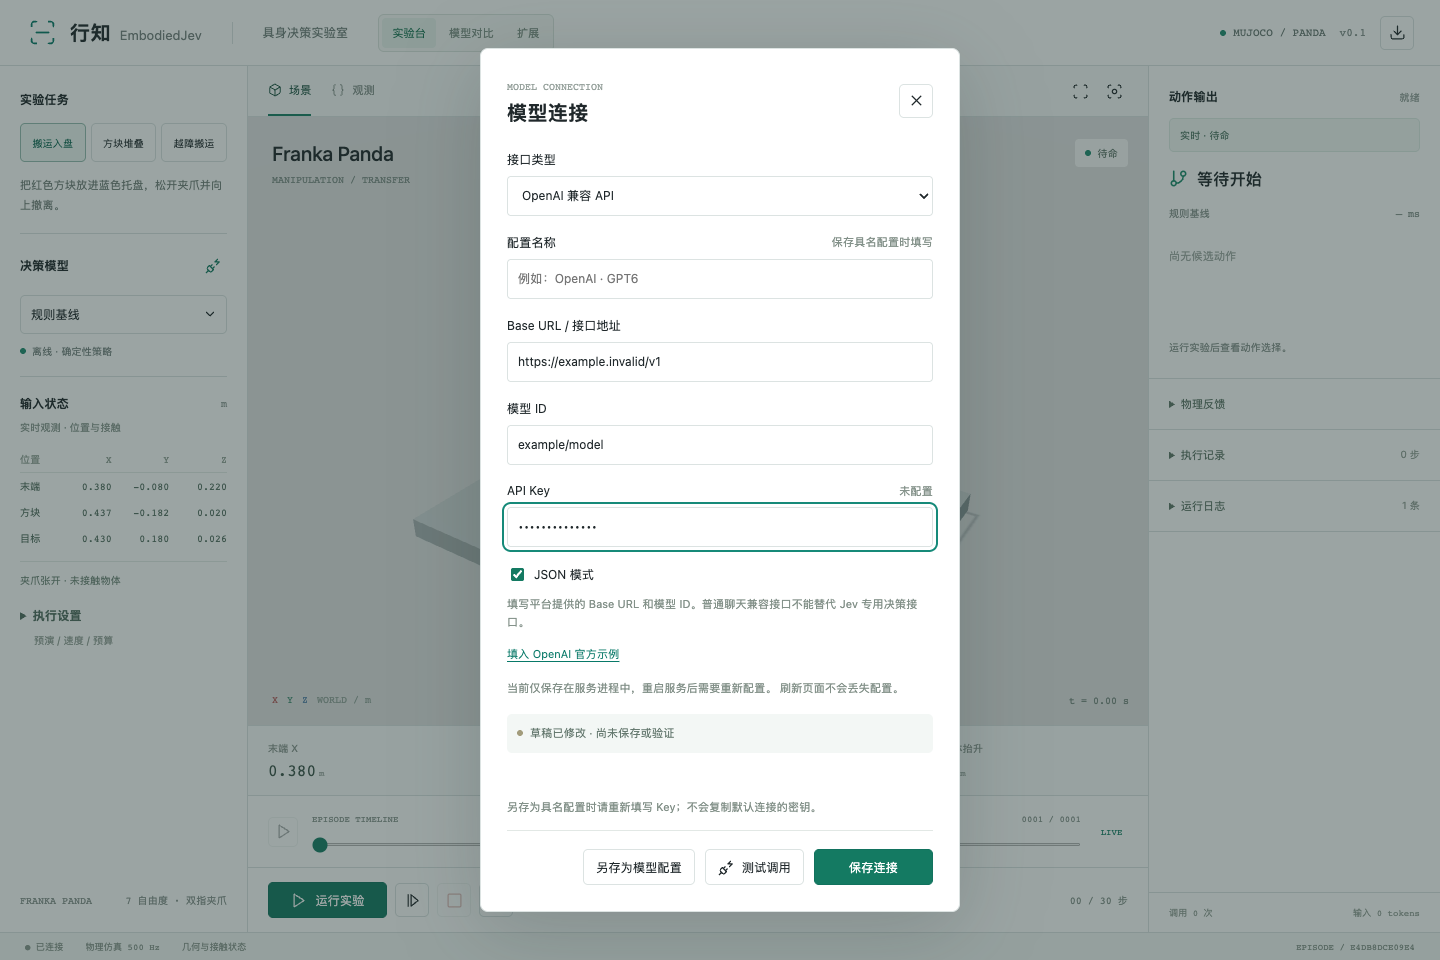1440x960 pixels.
Task: Click the camera focus icon in viewport
Action: [1114, 91]
